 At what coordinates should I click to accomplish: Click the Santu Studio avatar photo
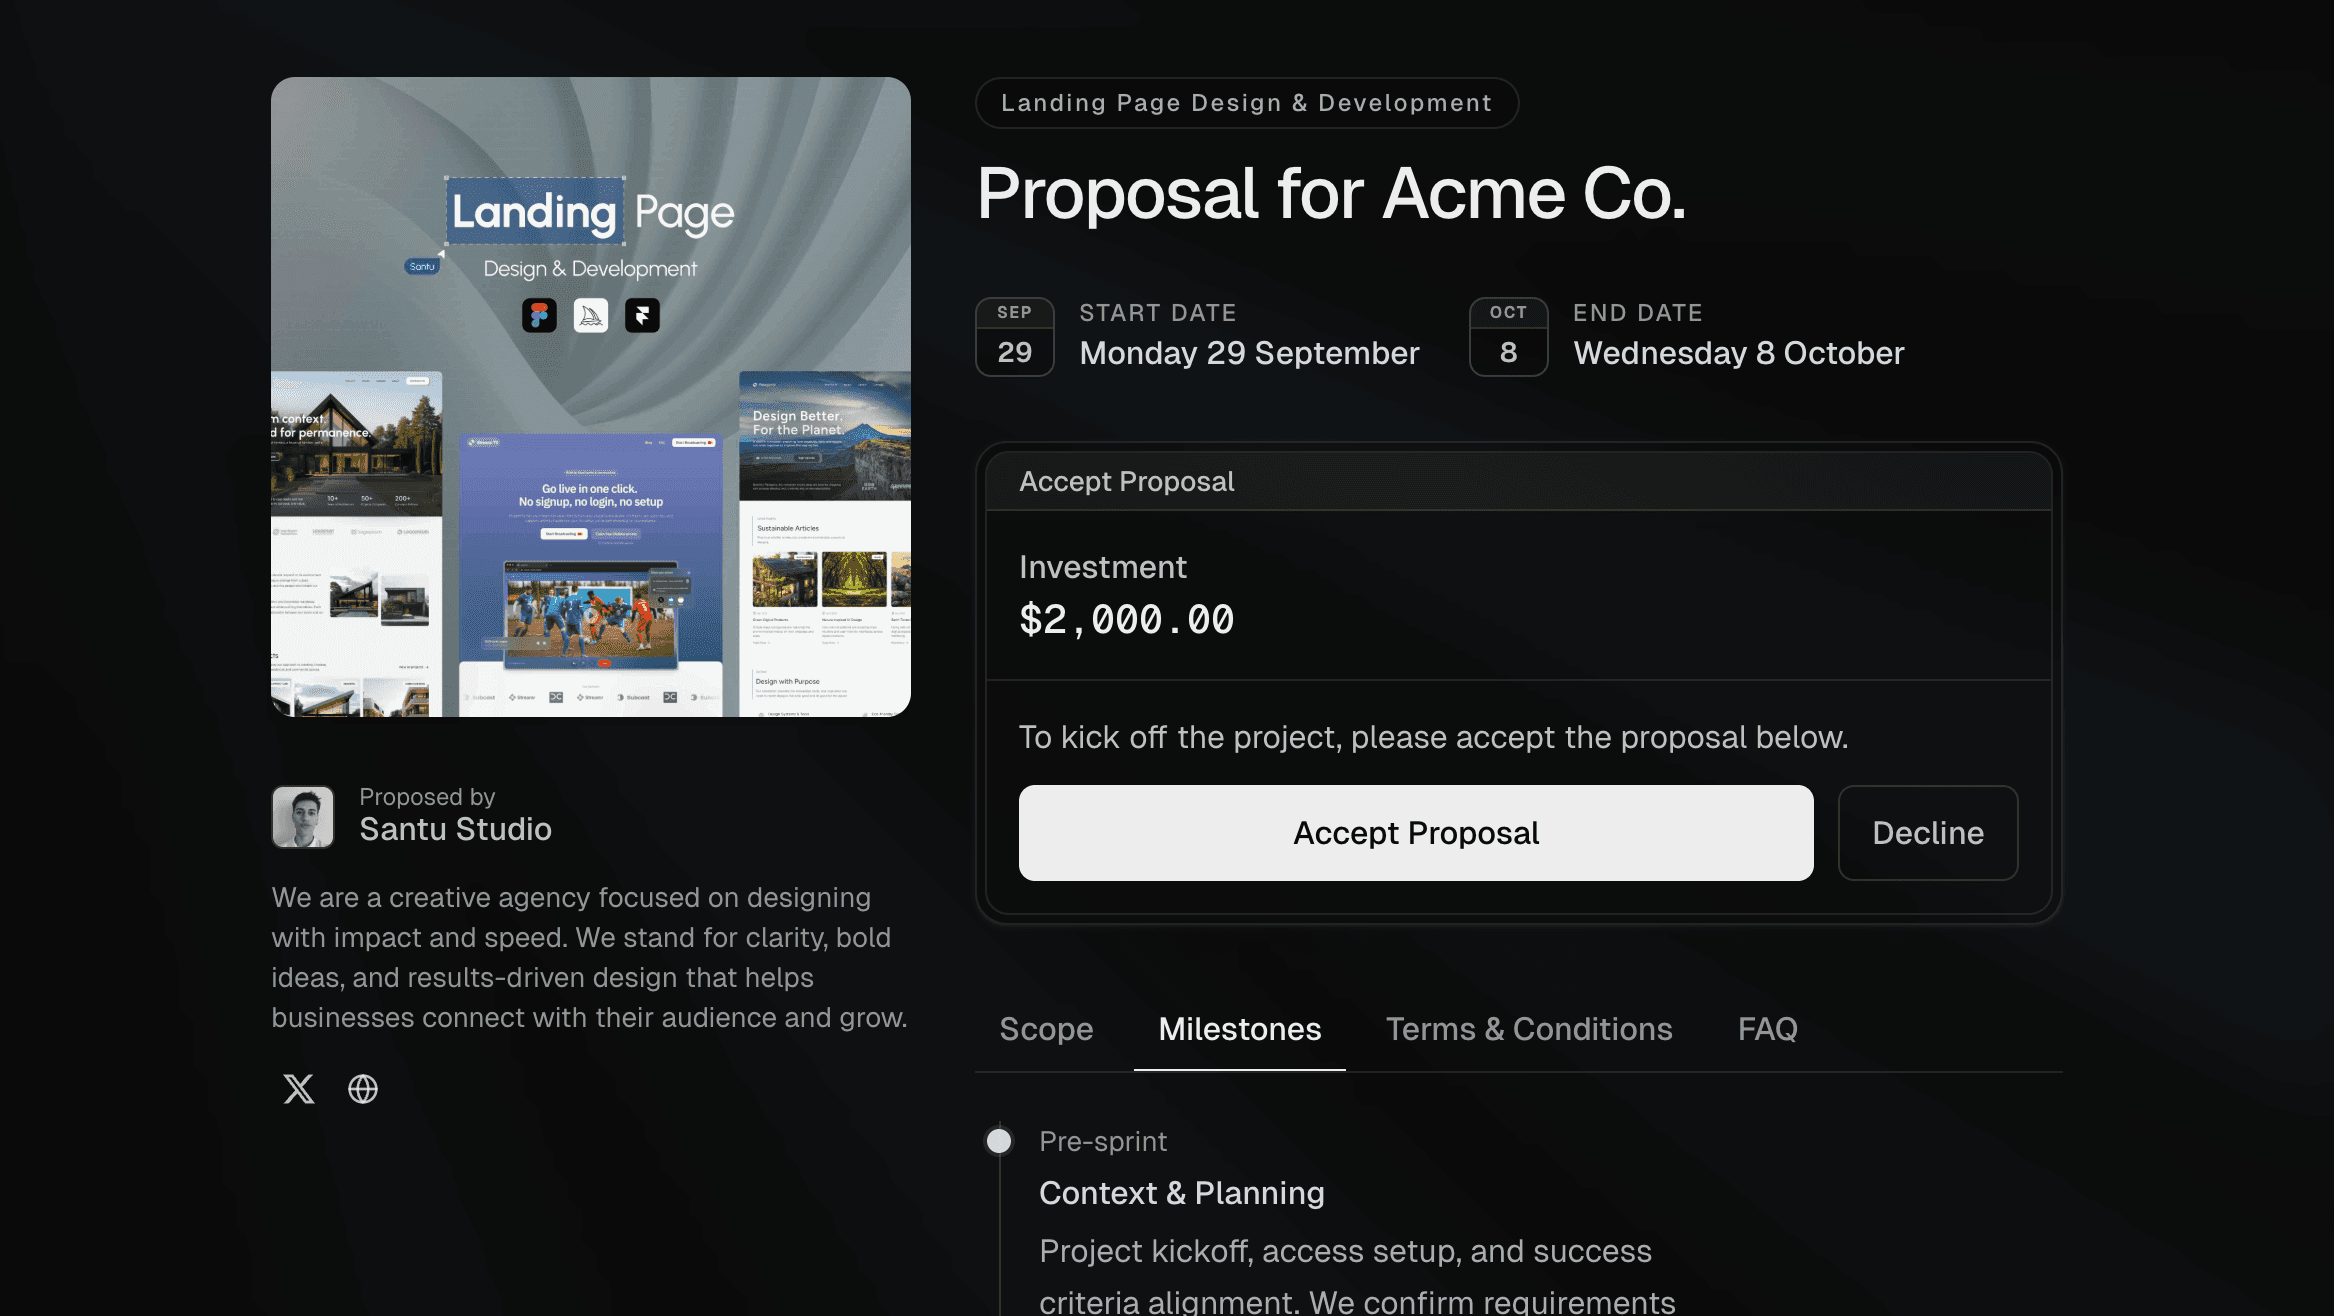click(x=303, y=816)
